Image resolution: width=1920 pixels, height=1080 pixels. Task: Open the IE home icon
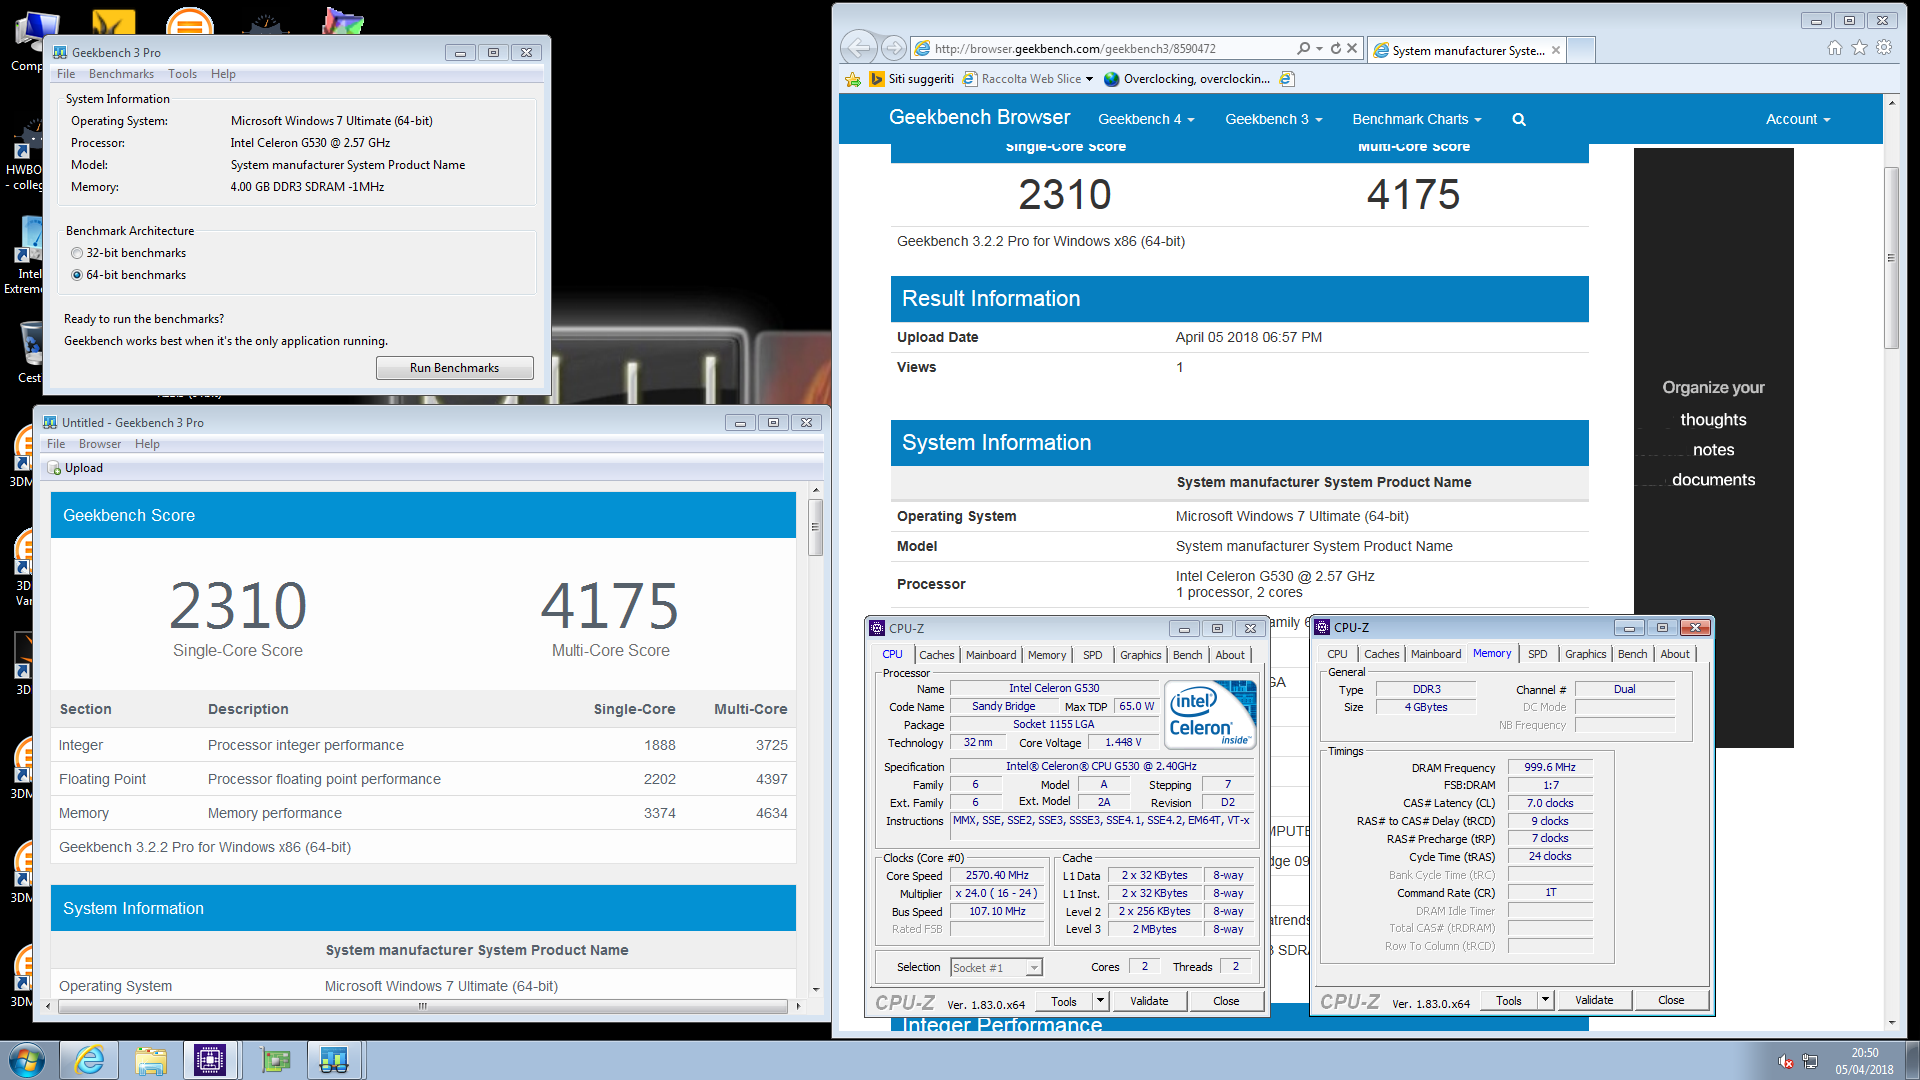[x=1834, y=48]
